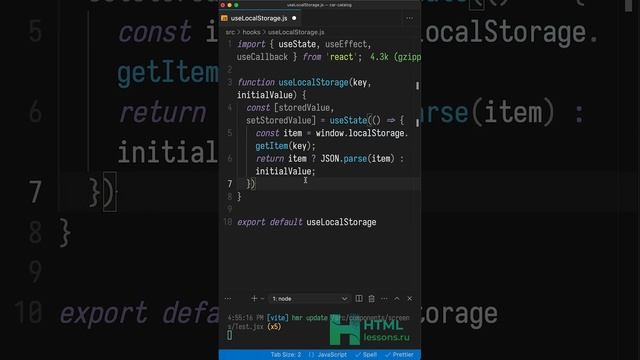Click 'setStoredValue' in the editor

[278, 120]
